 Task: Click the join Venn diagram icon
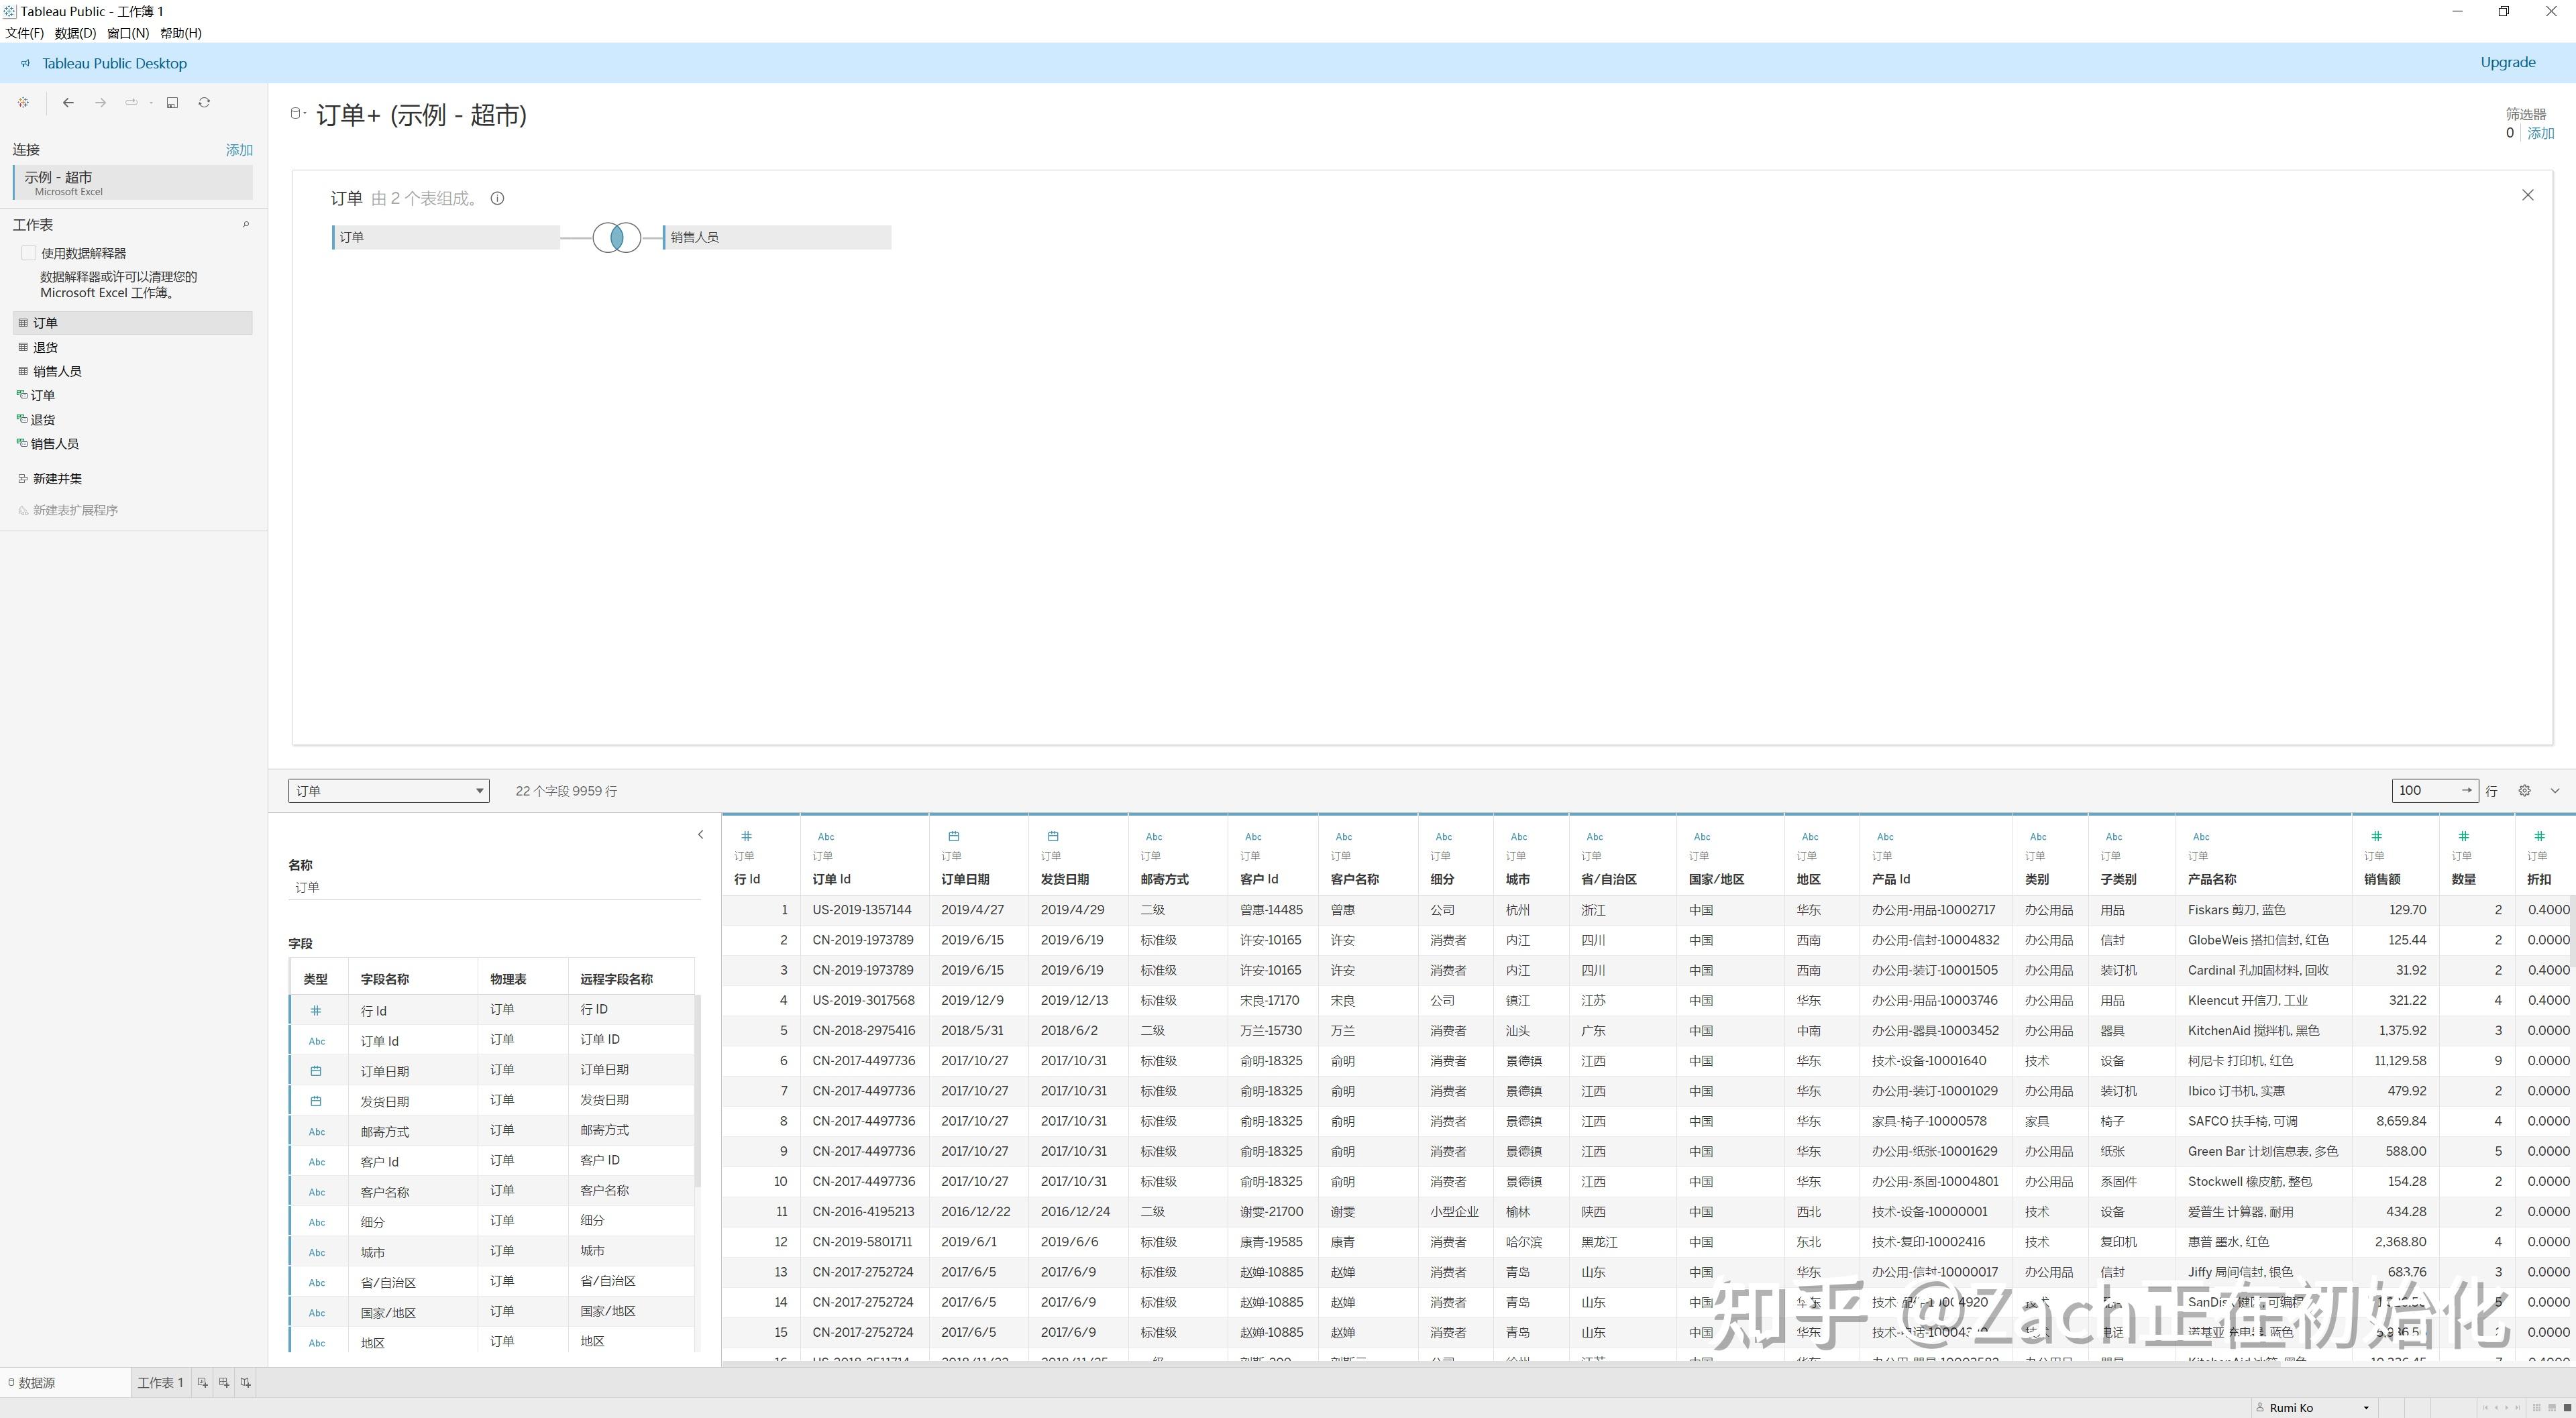pos(616,237)
